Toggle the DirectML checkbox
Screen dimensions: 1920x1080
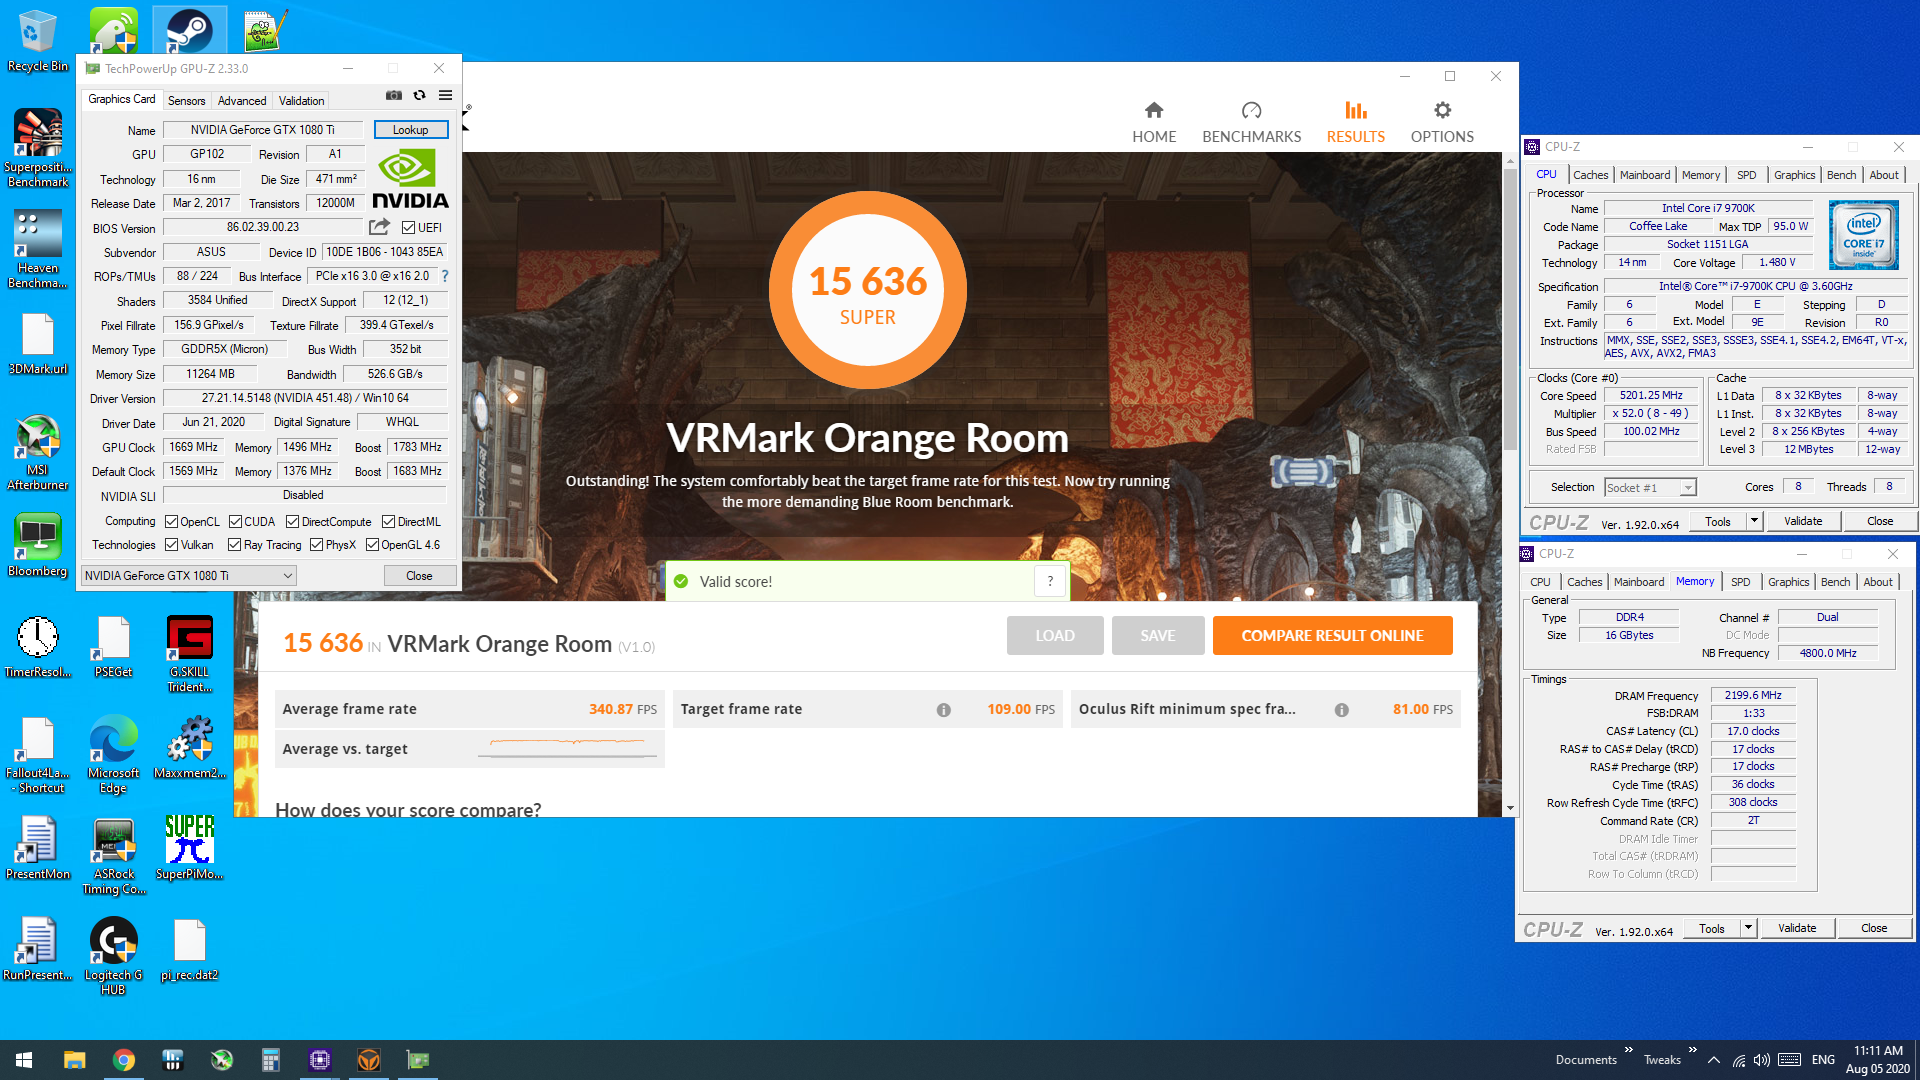(x=388, y=522)
